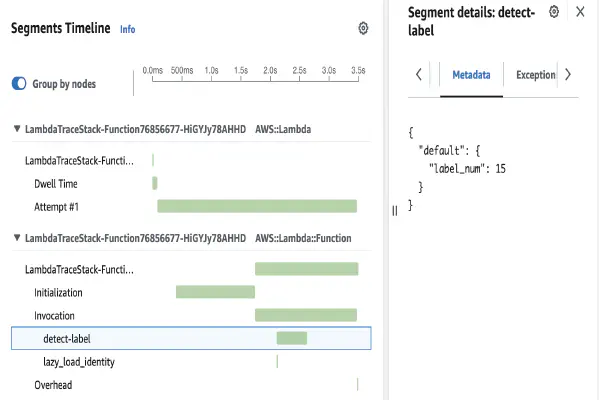The width and height of the screenshot is (600, 400).
Task: Open Segment details settings gear icon
Action: tap(553, 11)
